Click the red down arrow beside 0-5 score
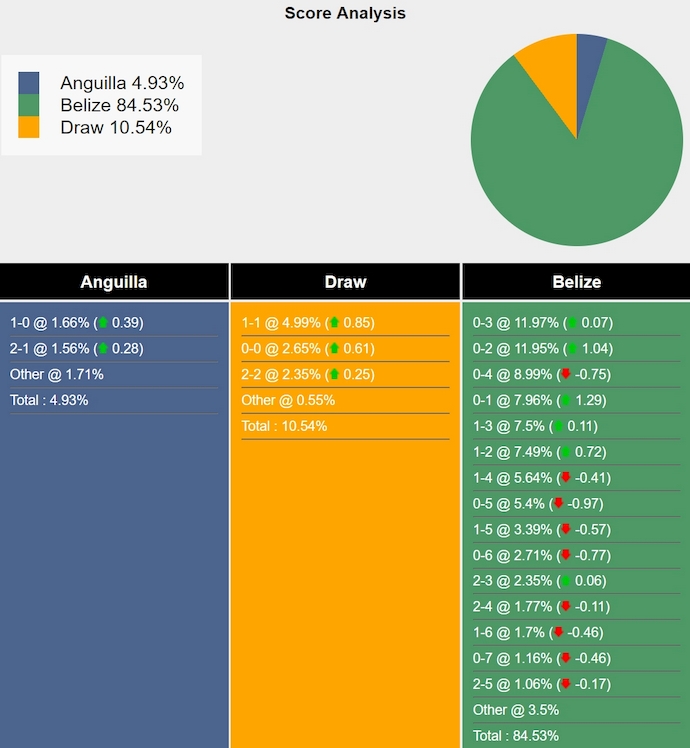The width and height of the screenshot is (690, 748). point(558,504)
